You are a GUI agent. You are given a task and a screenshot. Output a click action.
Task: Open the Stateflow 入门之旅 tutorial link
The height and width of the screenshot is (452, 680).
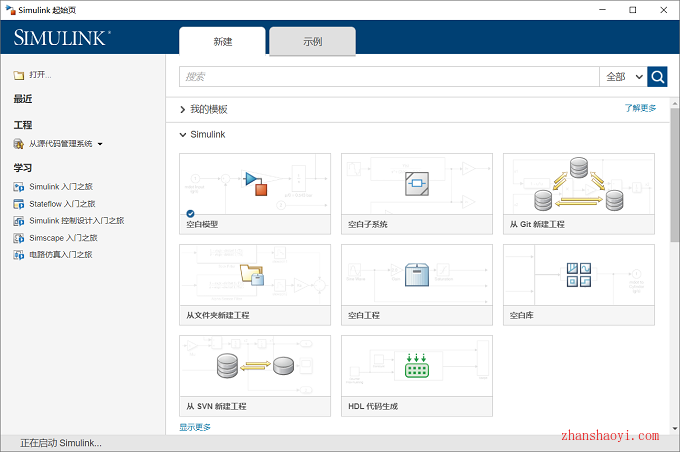click(x=62, y=204)
